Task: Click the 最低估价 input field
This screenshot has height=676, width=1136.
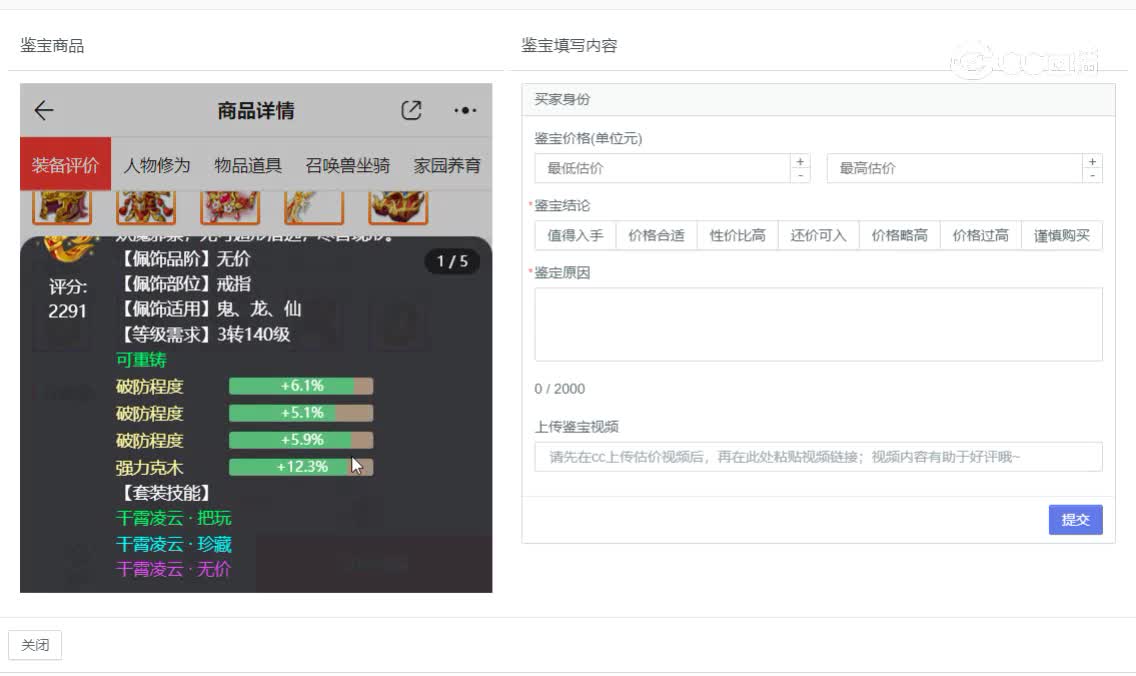Action: coord(662,168)
